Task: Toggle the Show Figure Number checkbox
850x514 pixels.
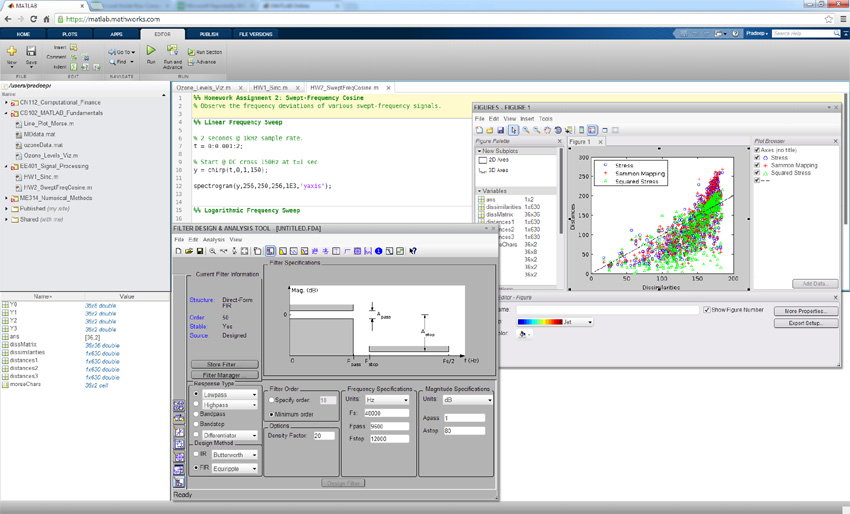Action: (x=707, y=310)
